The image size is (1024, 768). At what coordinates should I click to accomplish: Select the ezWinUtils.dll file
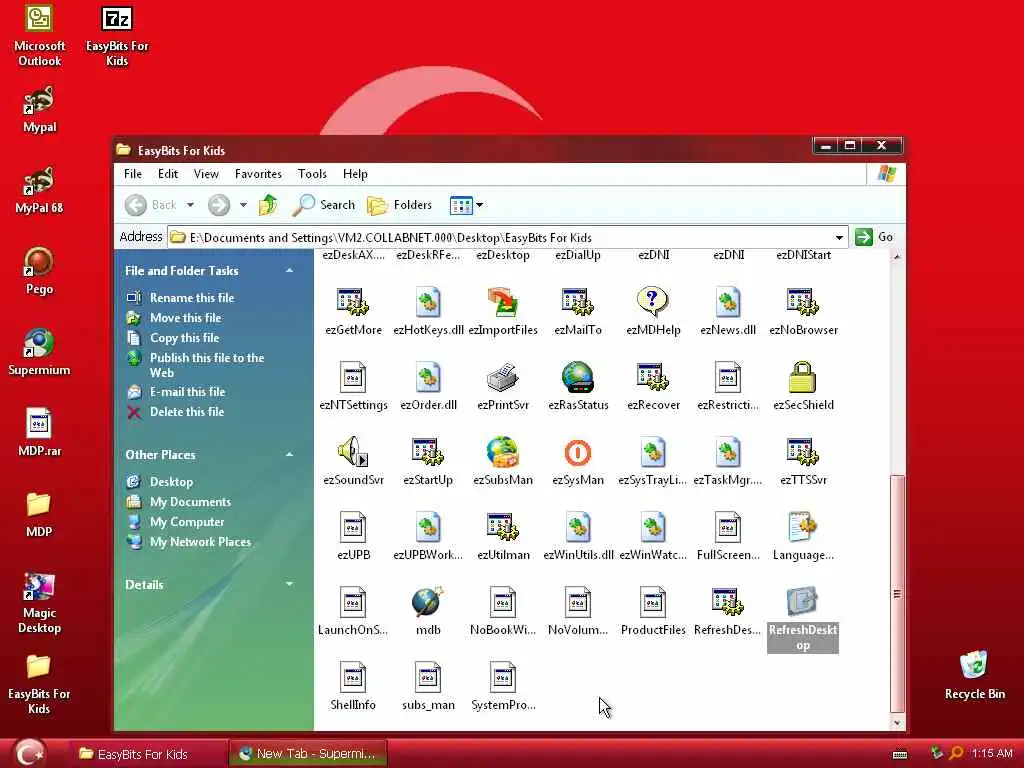click(x=578, y=527)
